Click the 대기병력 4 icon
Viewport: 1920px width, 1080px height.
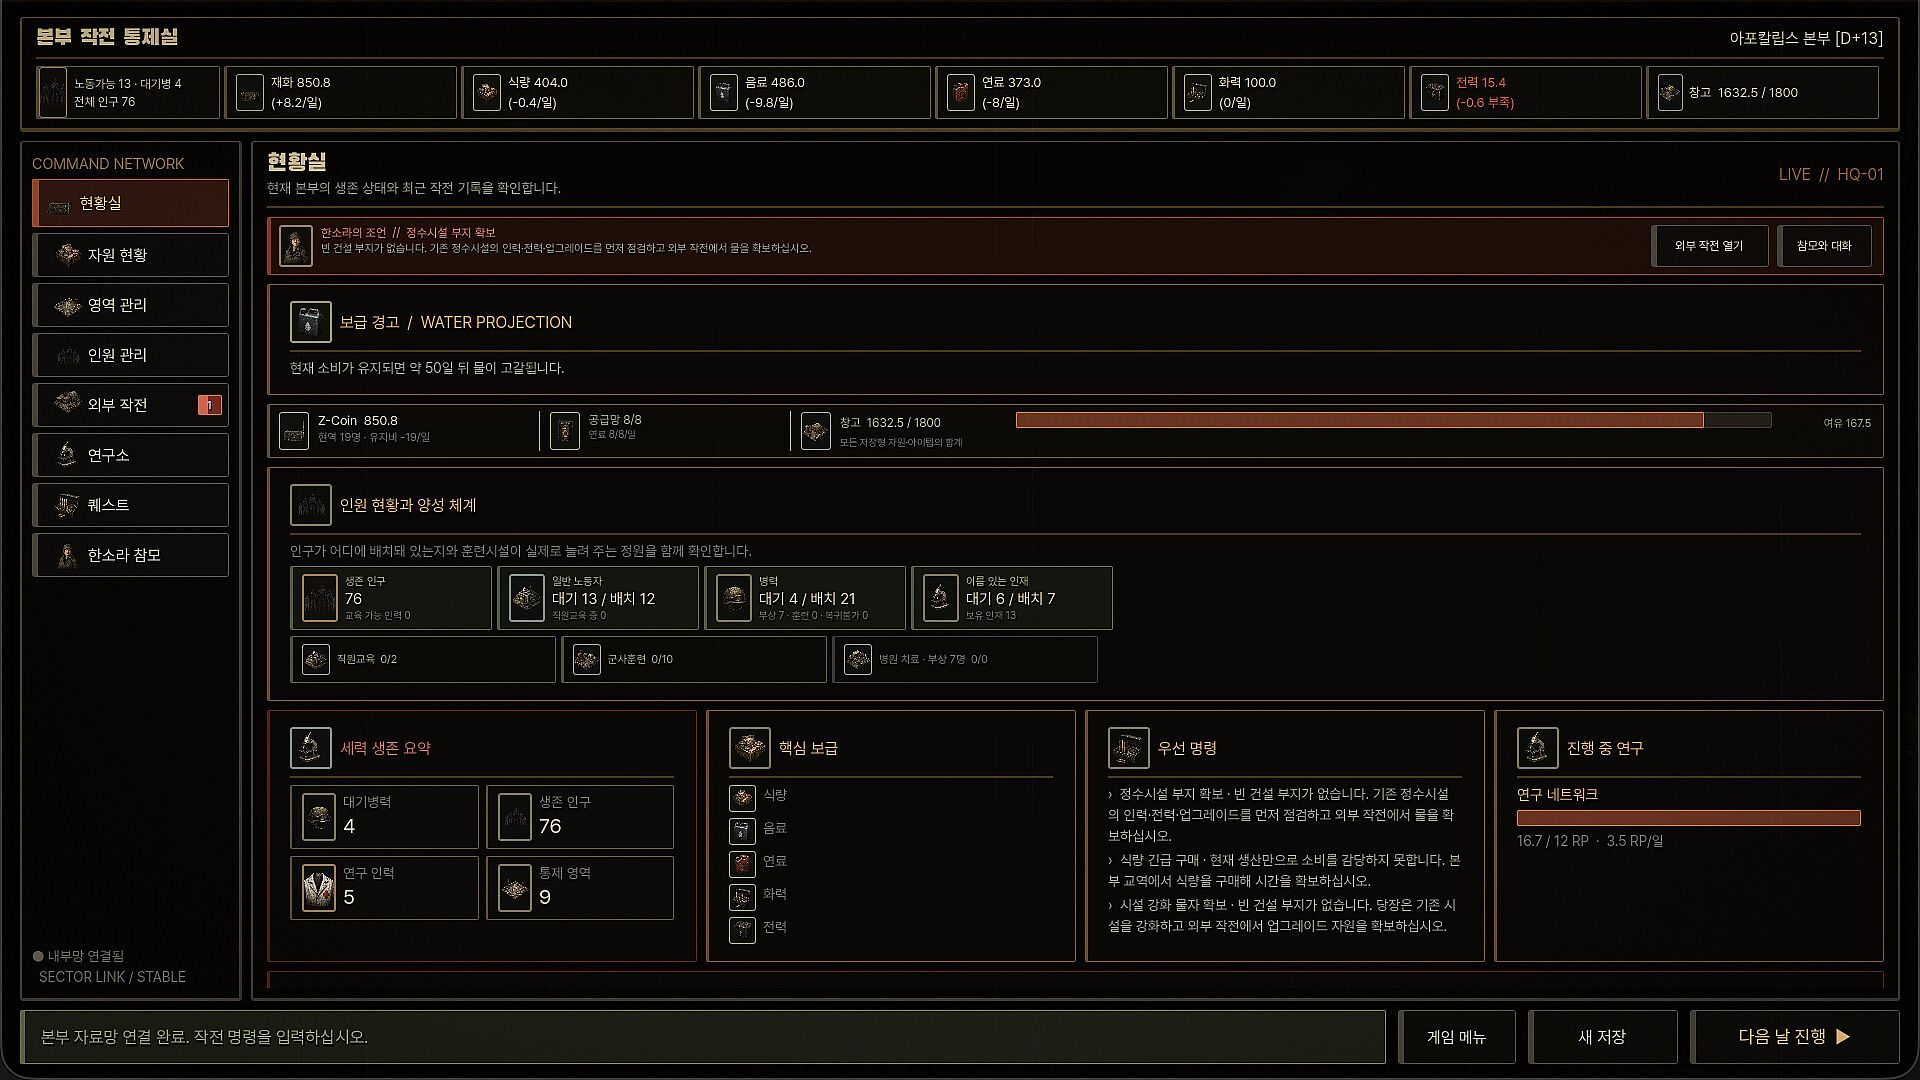(x=318, y=817)
